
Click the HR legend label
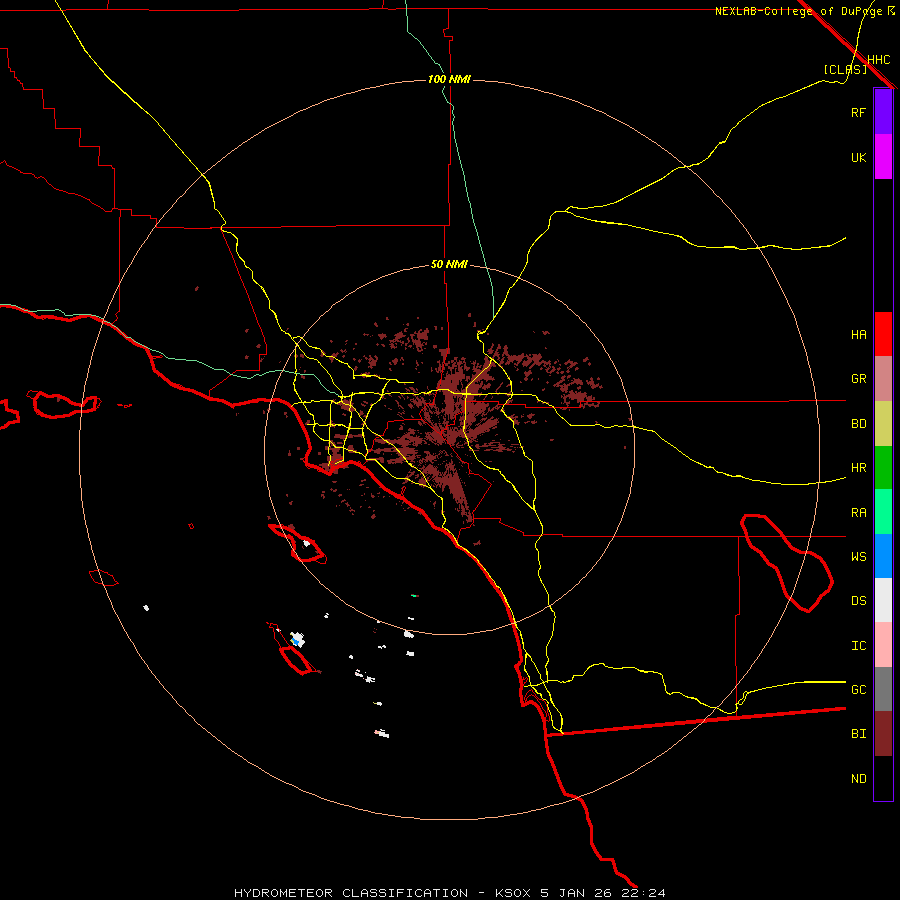(858, 468)
